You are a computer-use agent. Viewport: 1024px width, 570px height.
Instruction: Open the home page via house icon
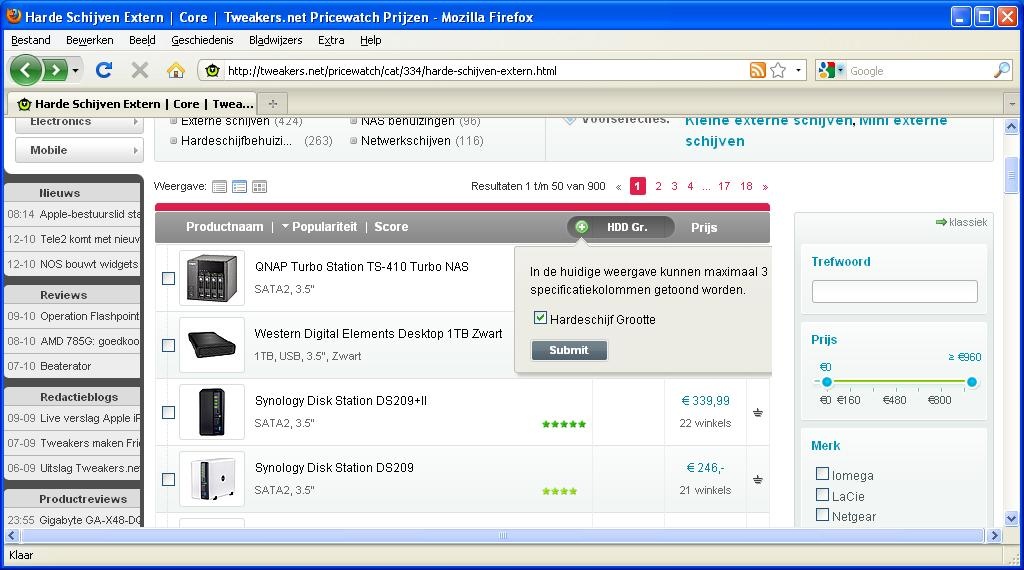(x=175, y=70)
